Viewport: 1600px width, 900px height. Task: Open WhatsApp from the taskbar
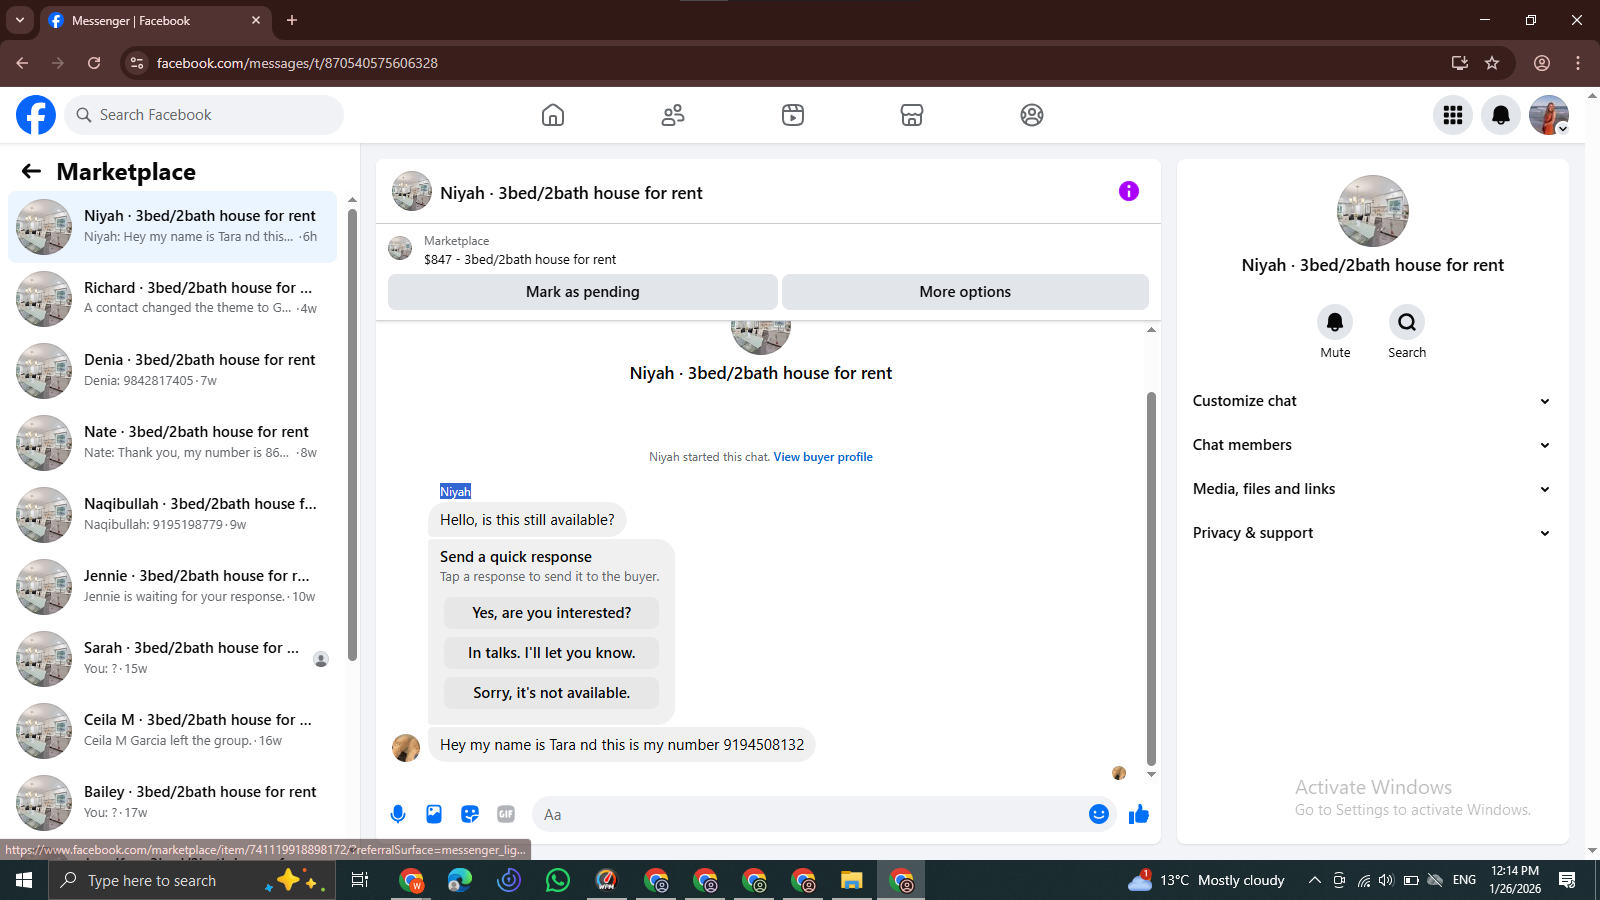point(558,880)
